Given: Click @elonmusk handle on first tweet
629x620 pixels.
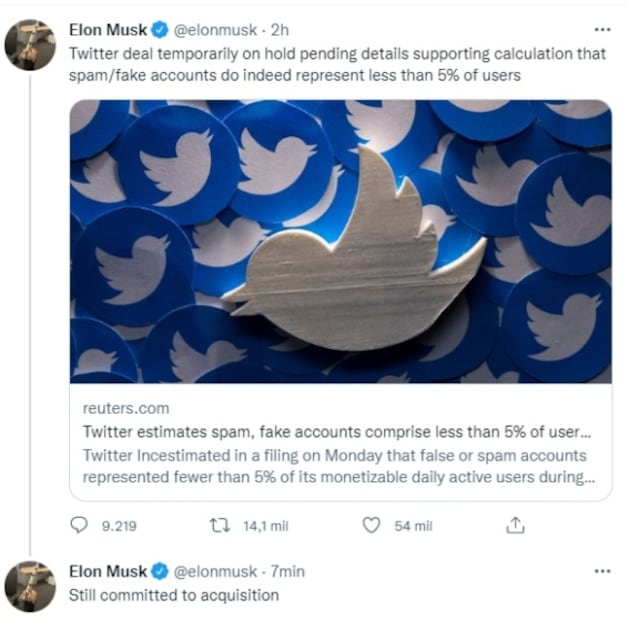Looking at the screenshot, I should tap(215, 30).
